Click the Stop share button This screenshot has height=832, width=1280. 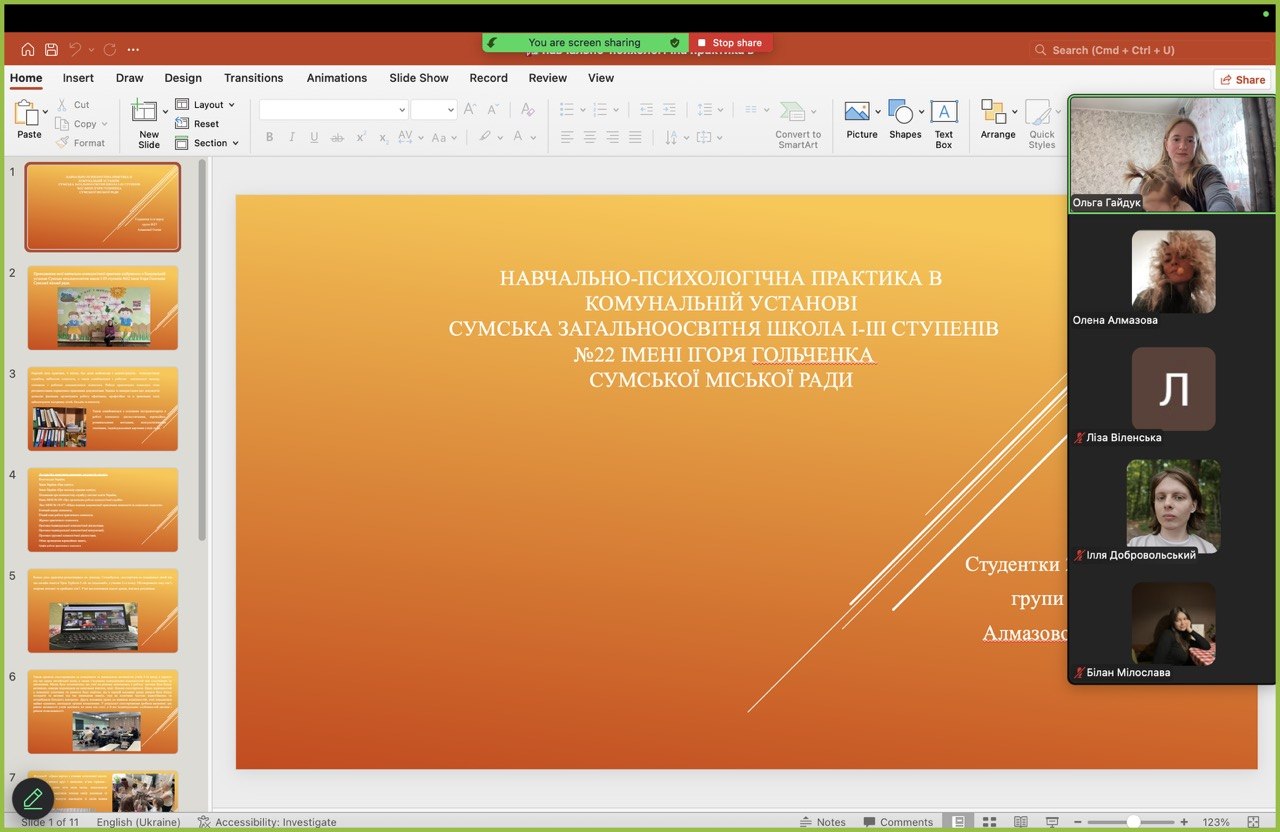pos(730,43)
